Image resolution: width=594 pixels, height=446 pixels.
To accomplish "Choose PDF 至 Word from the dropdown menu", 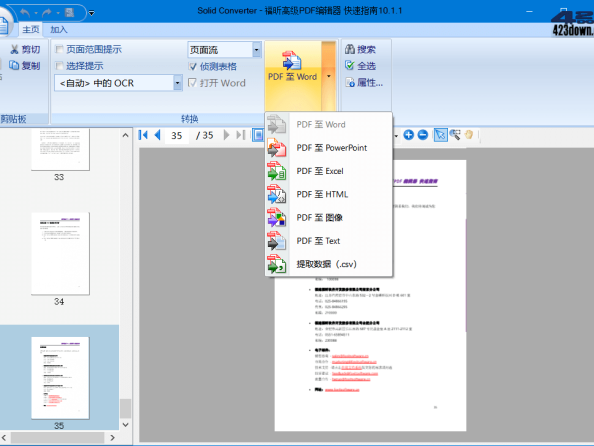I will 328,124.
